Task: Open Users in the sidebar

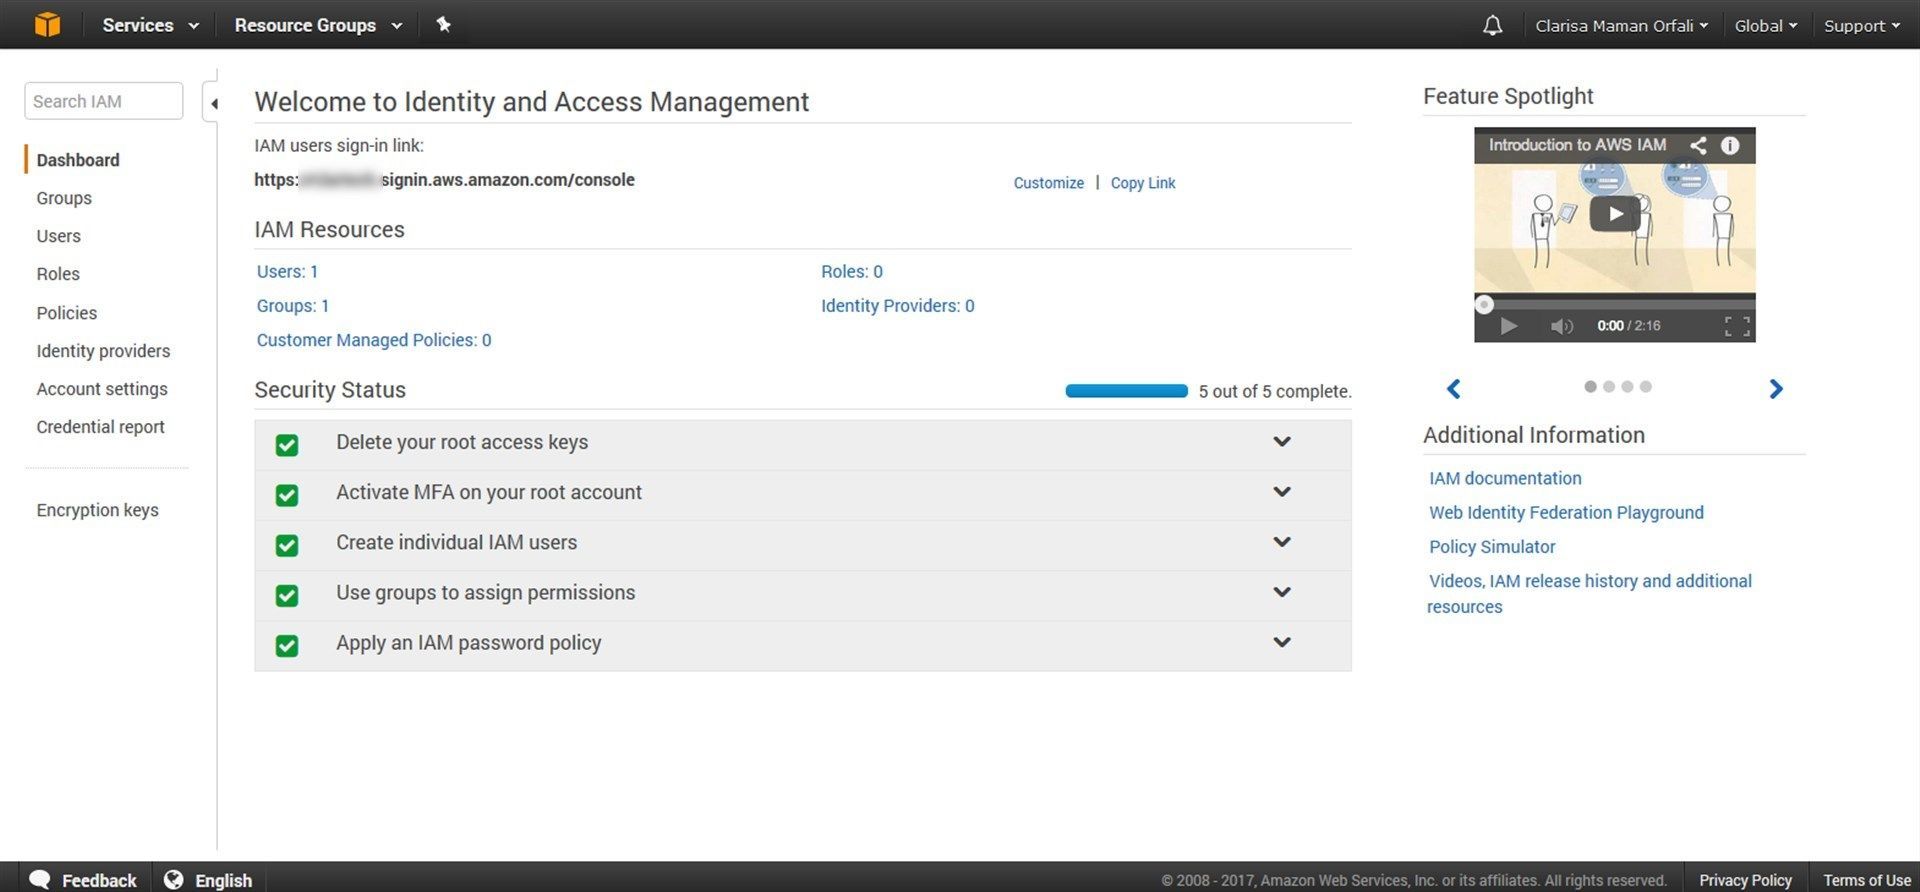Action: point(59,236)
